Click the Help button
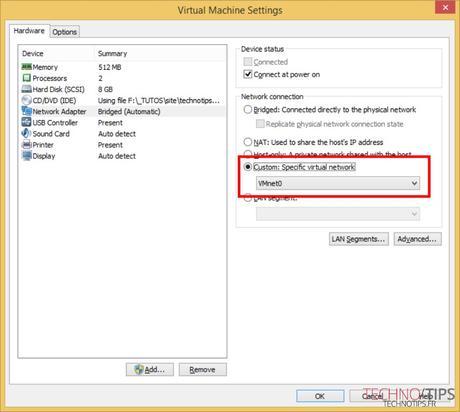The width and height of the screenshot is (460, 412). (x=426, y=396)
